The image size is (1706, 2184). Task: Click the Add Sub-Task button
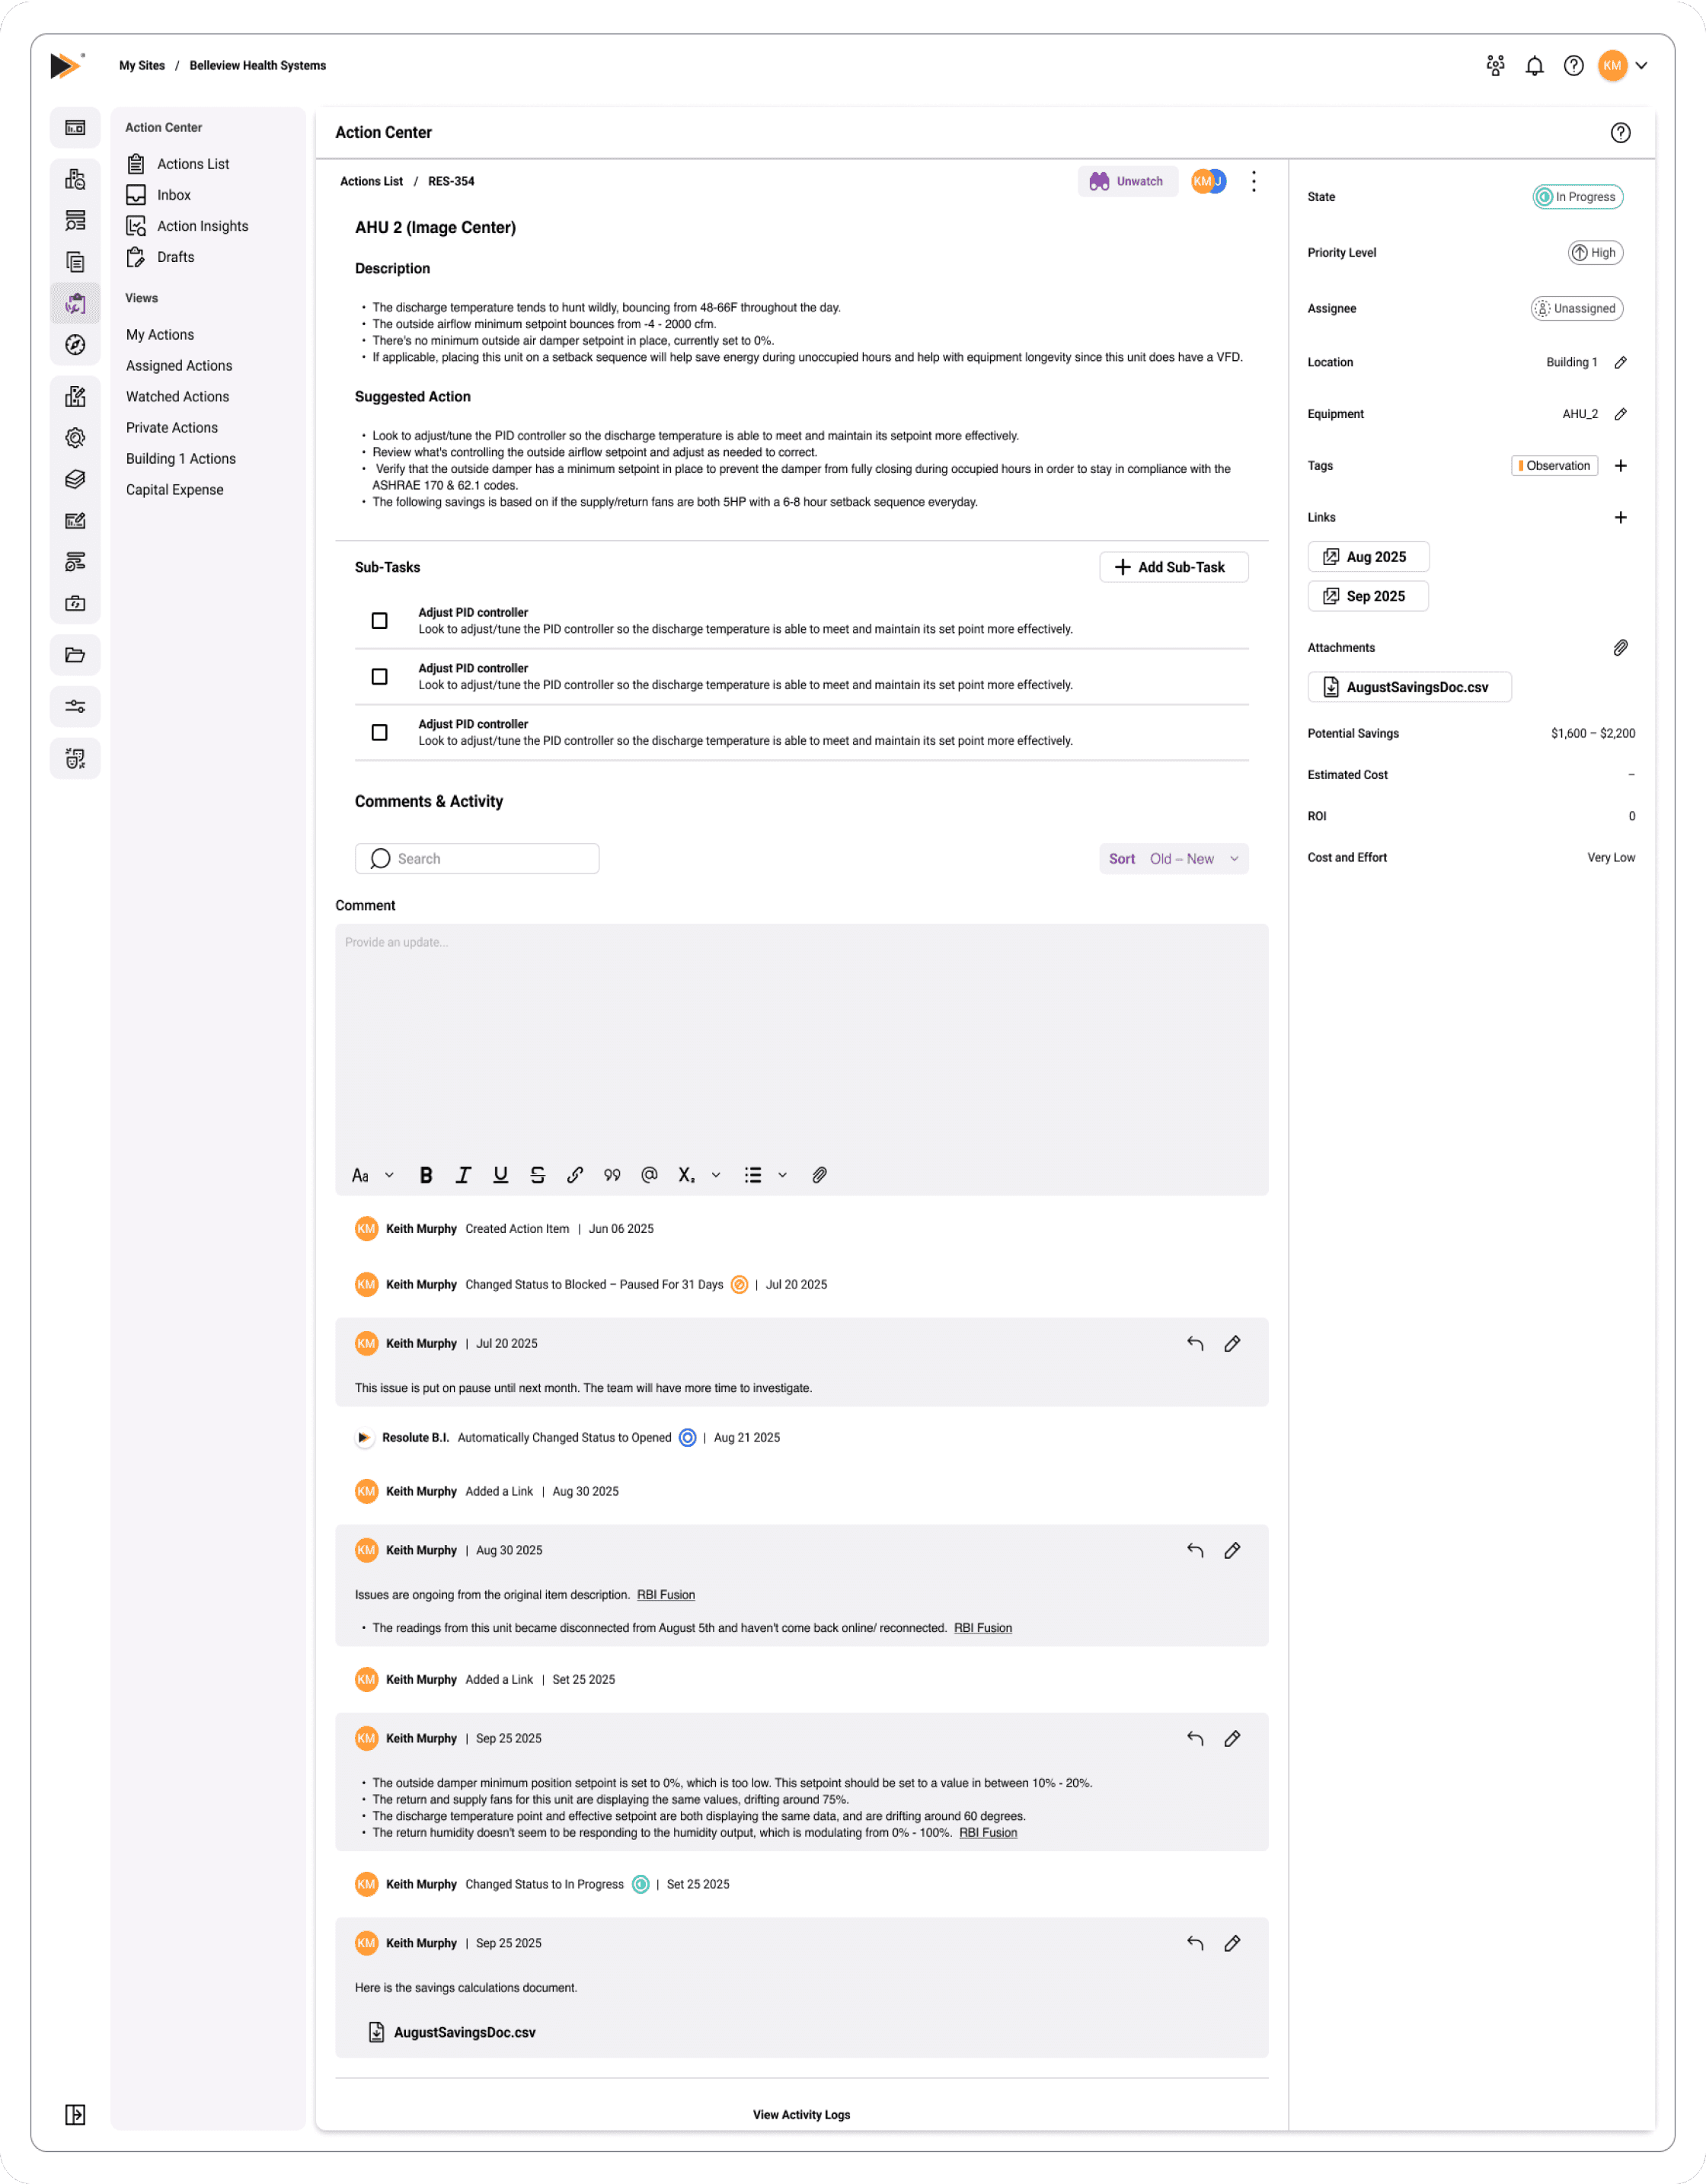click(1173, 567)
